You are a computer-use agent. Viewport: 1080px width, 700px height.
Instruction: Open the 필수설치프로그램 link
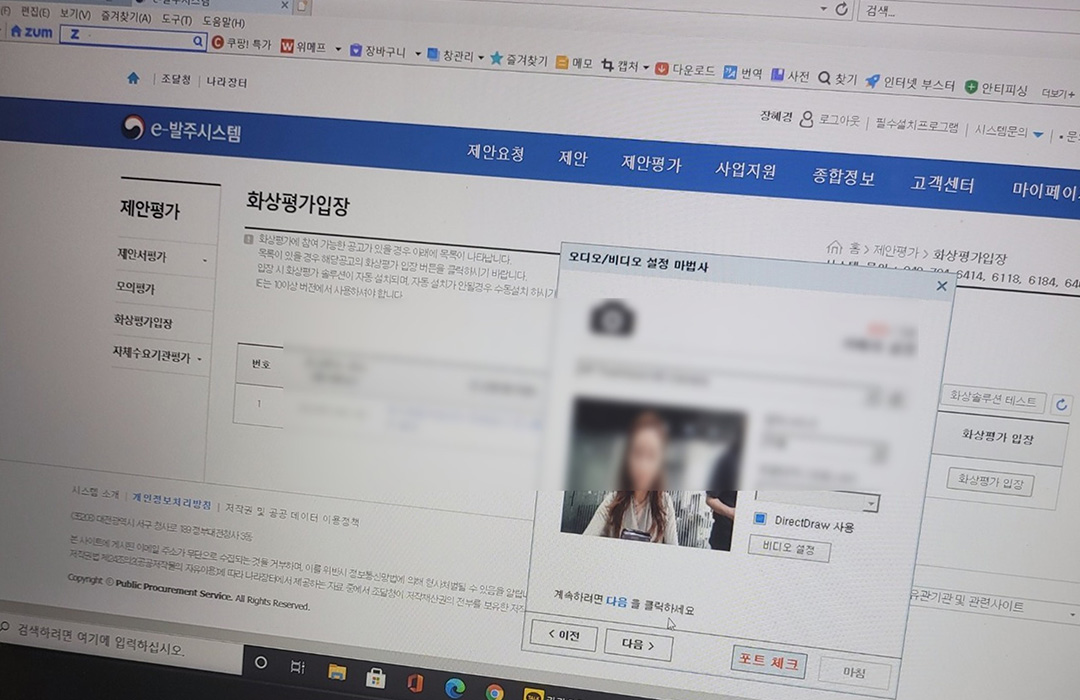coord(917,125)
